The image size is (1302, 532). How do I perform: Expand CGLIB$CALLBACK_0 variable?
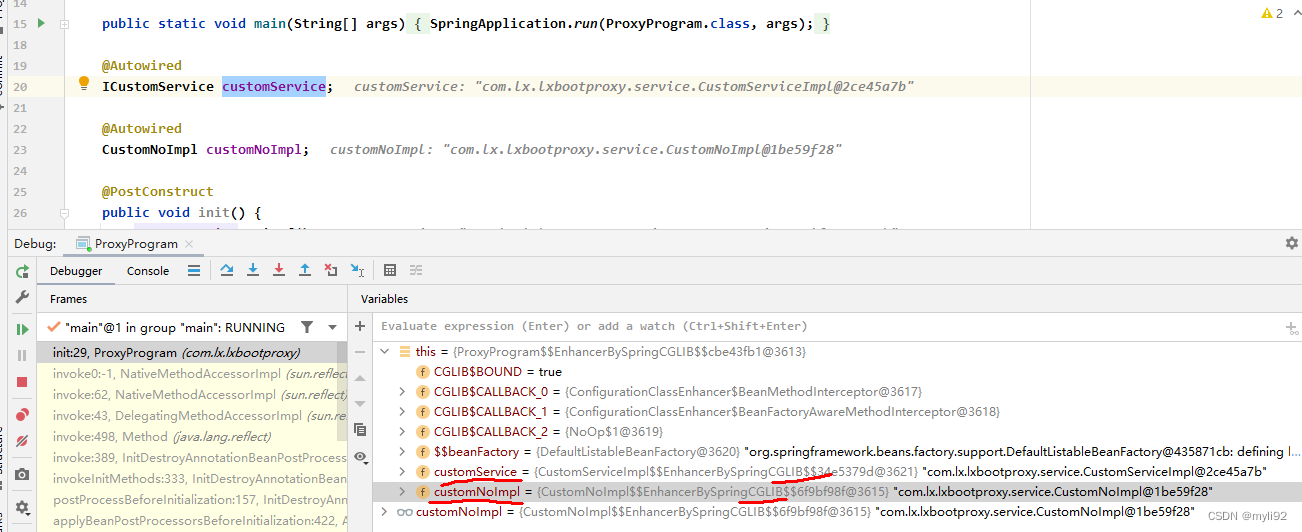403,392
